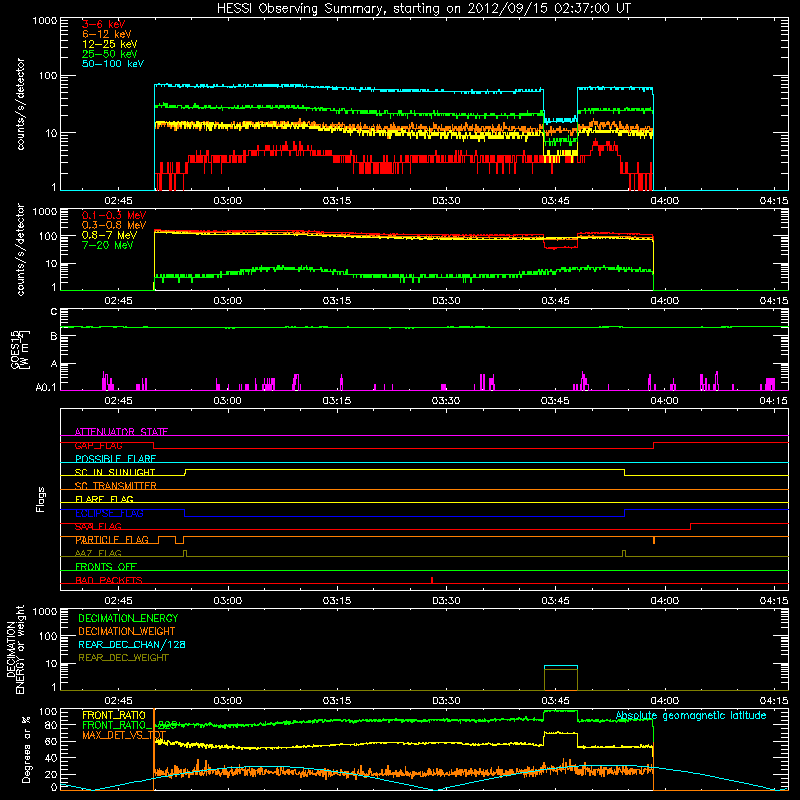Image resolution: width=800 pixels, height=800 pixels.
Task: Click the GOES15 axis label
Action: click(x=20, y=349)
